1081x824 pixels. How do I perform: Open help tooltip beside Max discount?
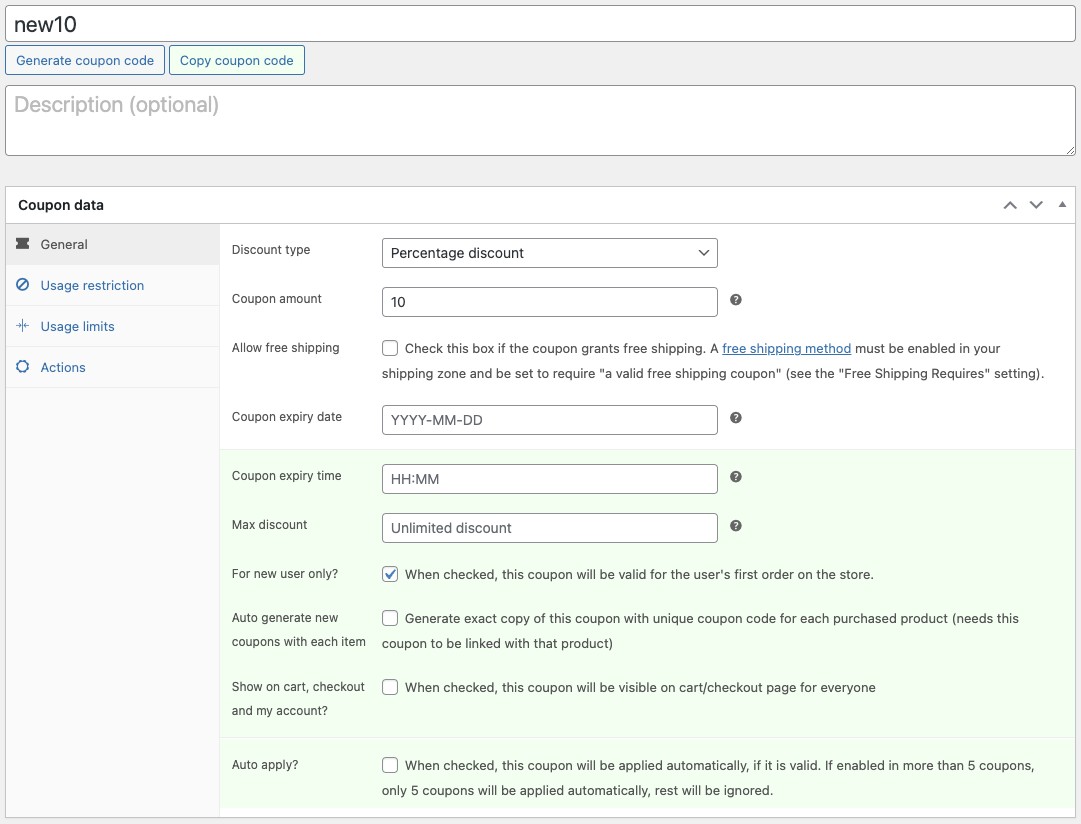coord(735,524)
